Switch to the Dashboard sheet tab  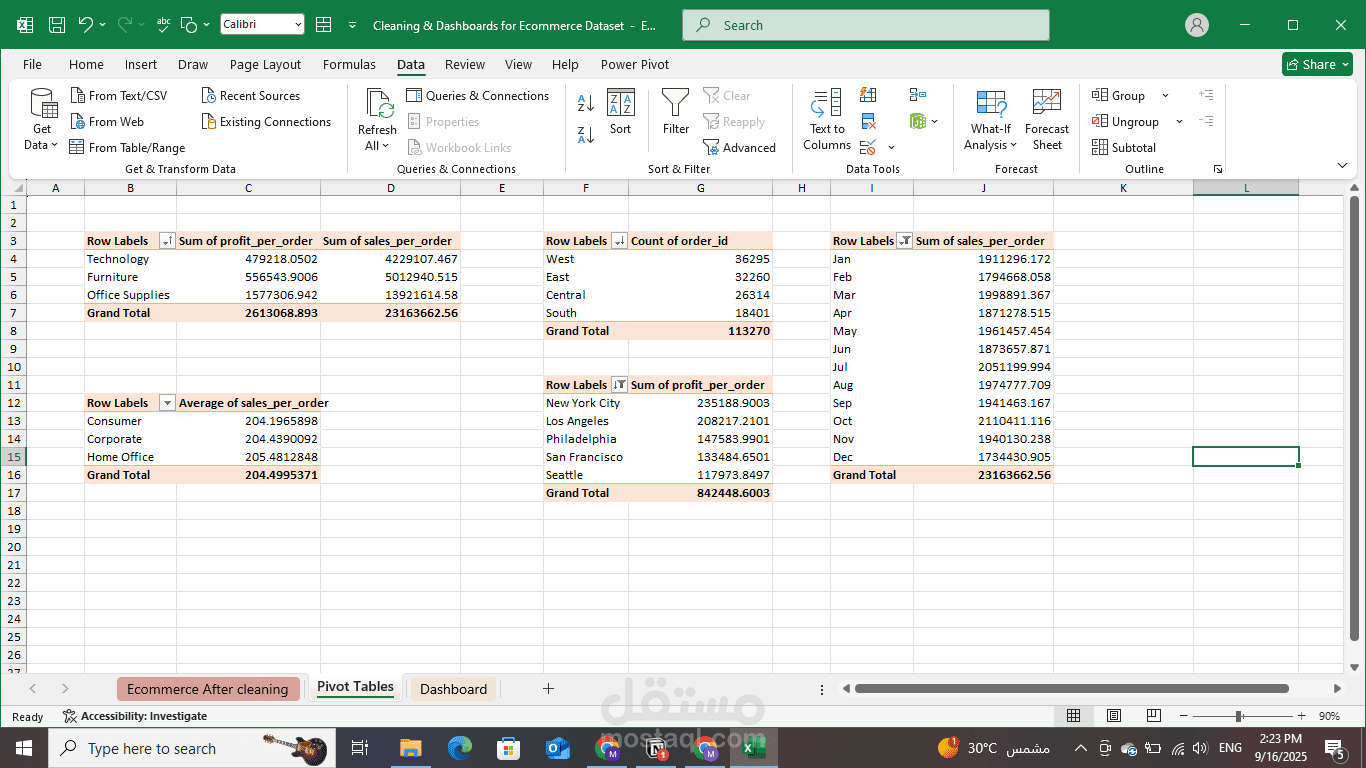pyautogui.click(x=453, y=689)
